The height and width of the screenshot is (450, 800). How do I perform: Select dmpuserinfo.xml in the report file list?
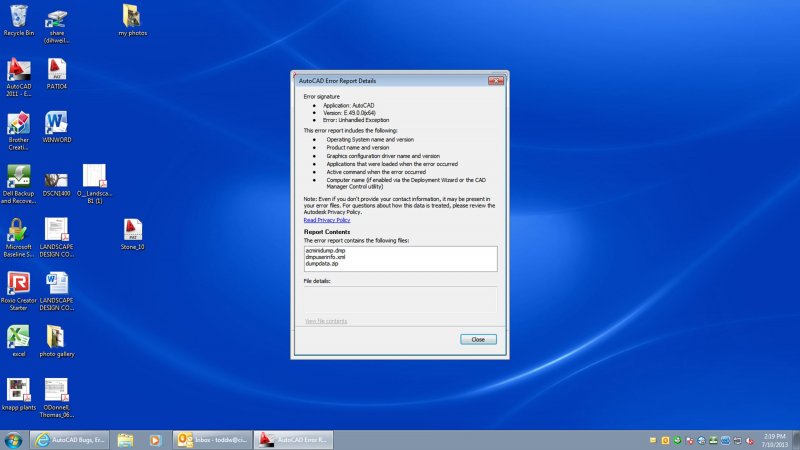325,257
